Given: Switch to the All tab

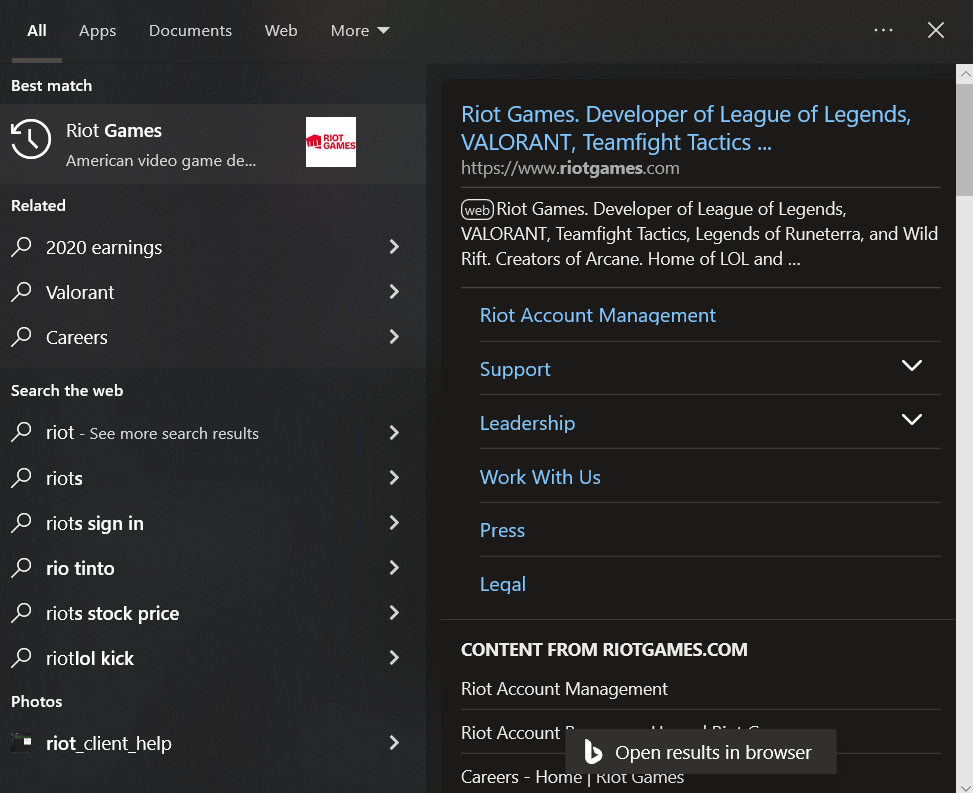Looking at the screenshot, I should [x=37, y=30].
